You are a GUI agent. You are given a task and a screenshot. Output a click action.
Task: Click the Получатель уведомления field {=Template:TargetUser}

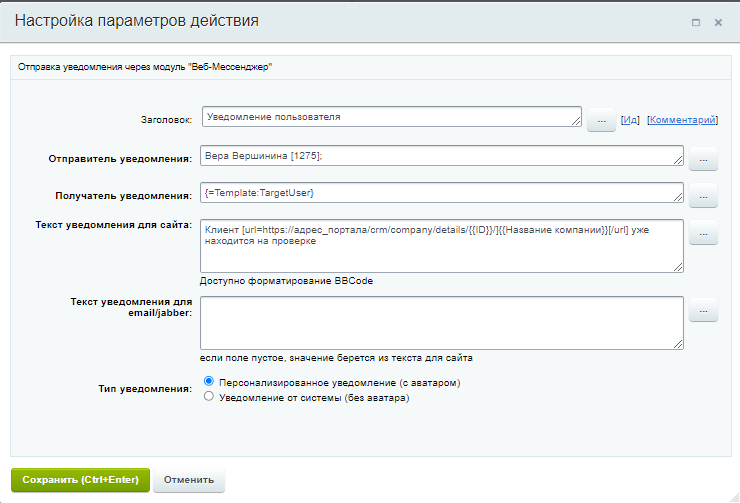click(x=442, y=193)
